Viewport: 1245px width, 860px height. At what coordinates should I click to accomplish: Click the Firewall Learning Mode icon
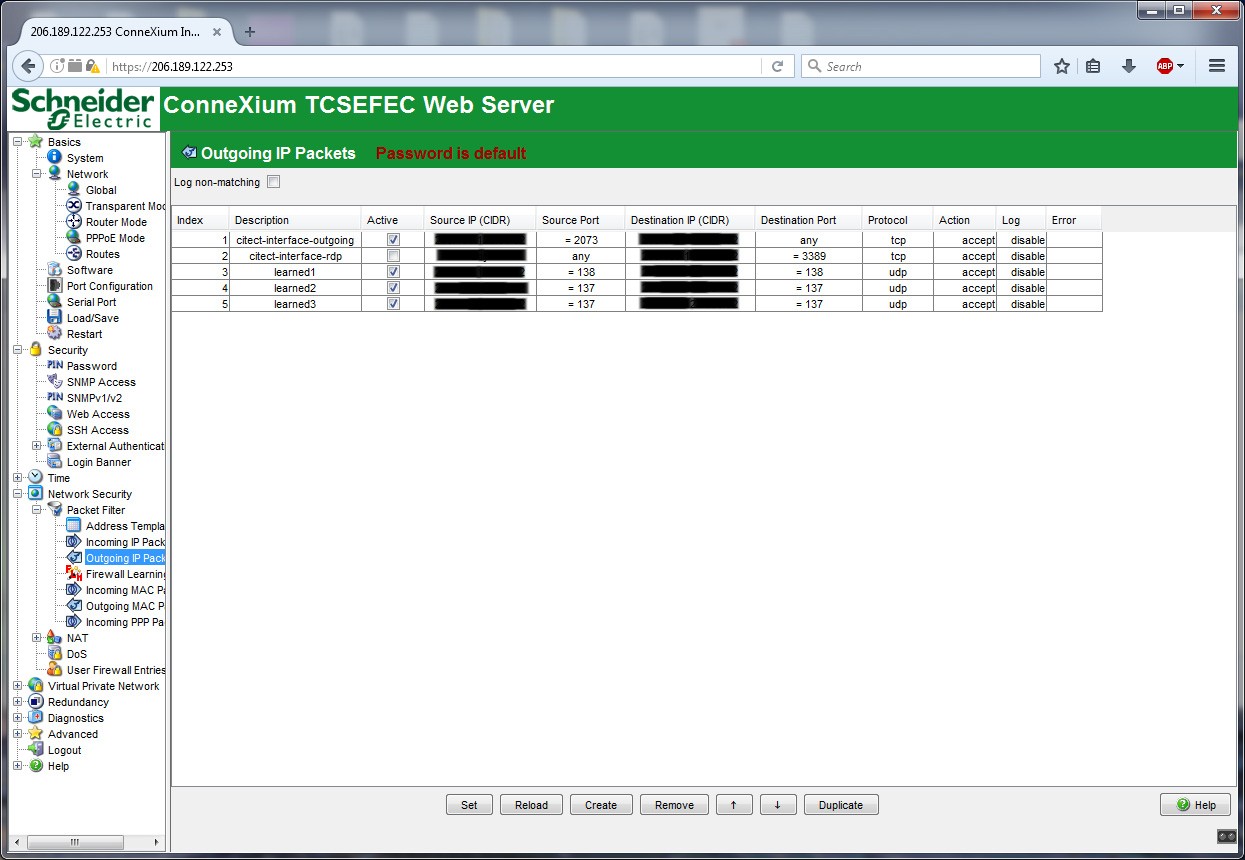tap(74, 574)
